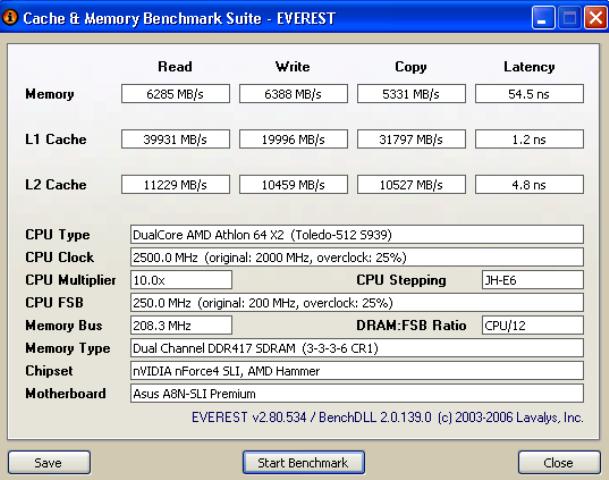Click the title bar text Cache & Memory Benchmark Suite
Image resolution: width=609 pixels, height=480 pixels.
[x=142, y=18]
